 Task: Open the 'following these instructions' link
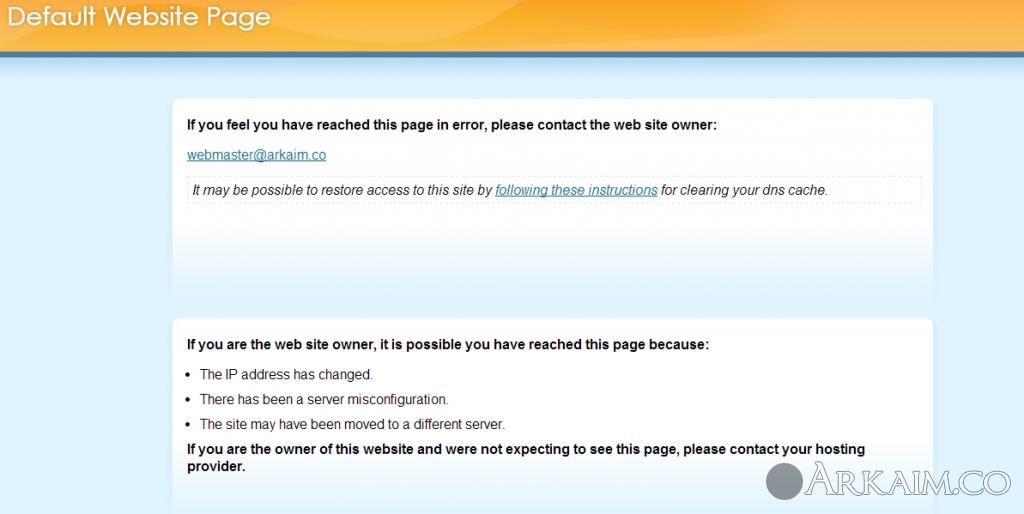576,190
